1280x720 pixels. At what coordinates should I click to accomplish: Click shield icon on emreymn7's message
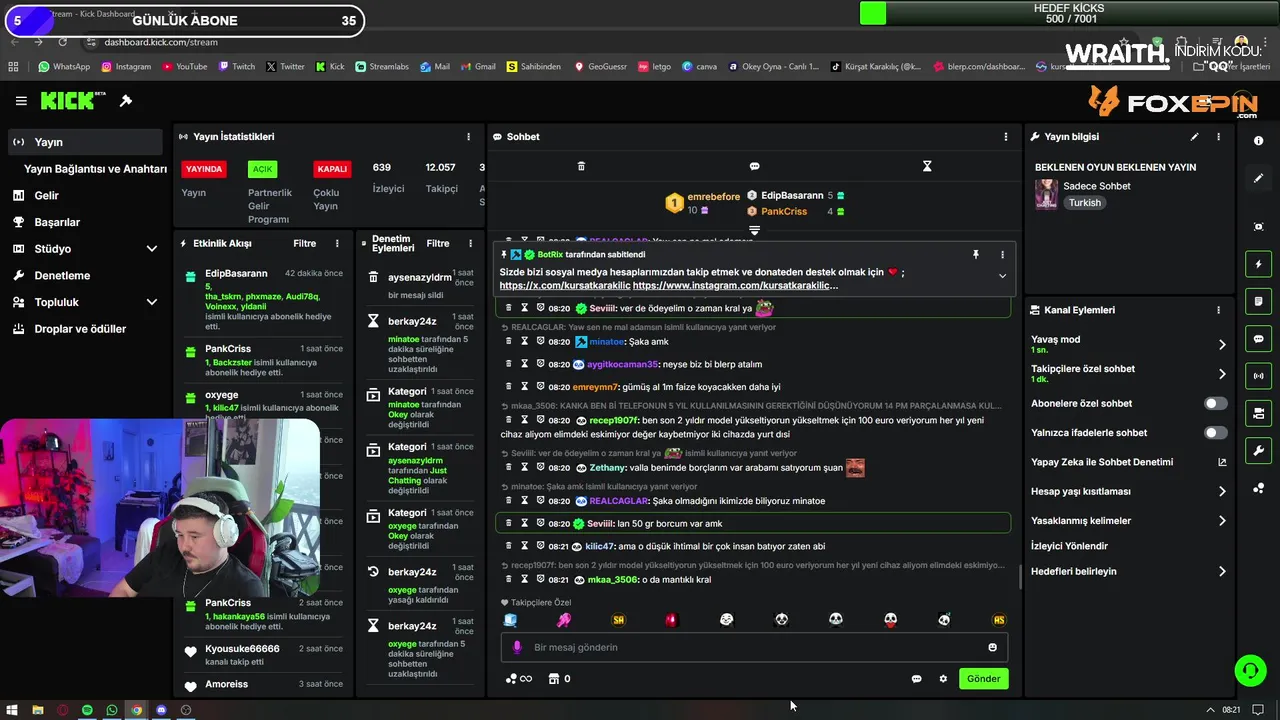[x=540, y=387]
